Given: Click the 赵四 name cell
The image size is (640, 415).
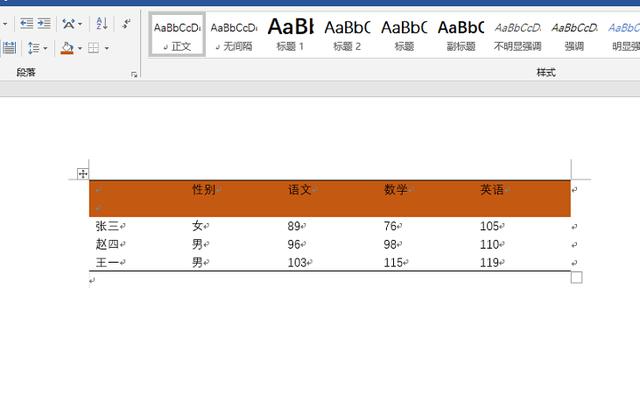Looking at the screenshot, I should [107, 244].
